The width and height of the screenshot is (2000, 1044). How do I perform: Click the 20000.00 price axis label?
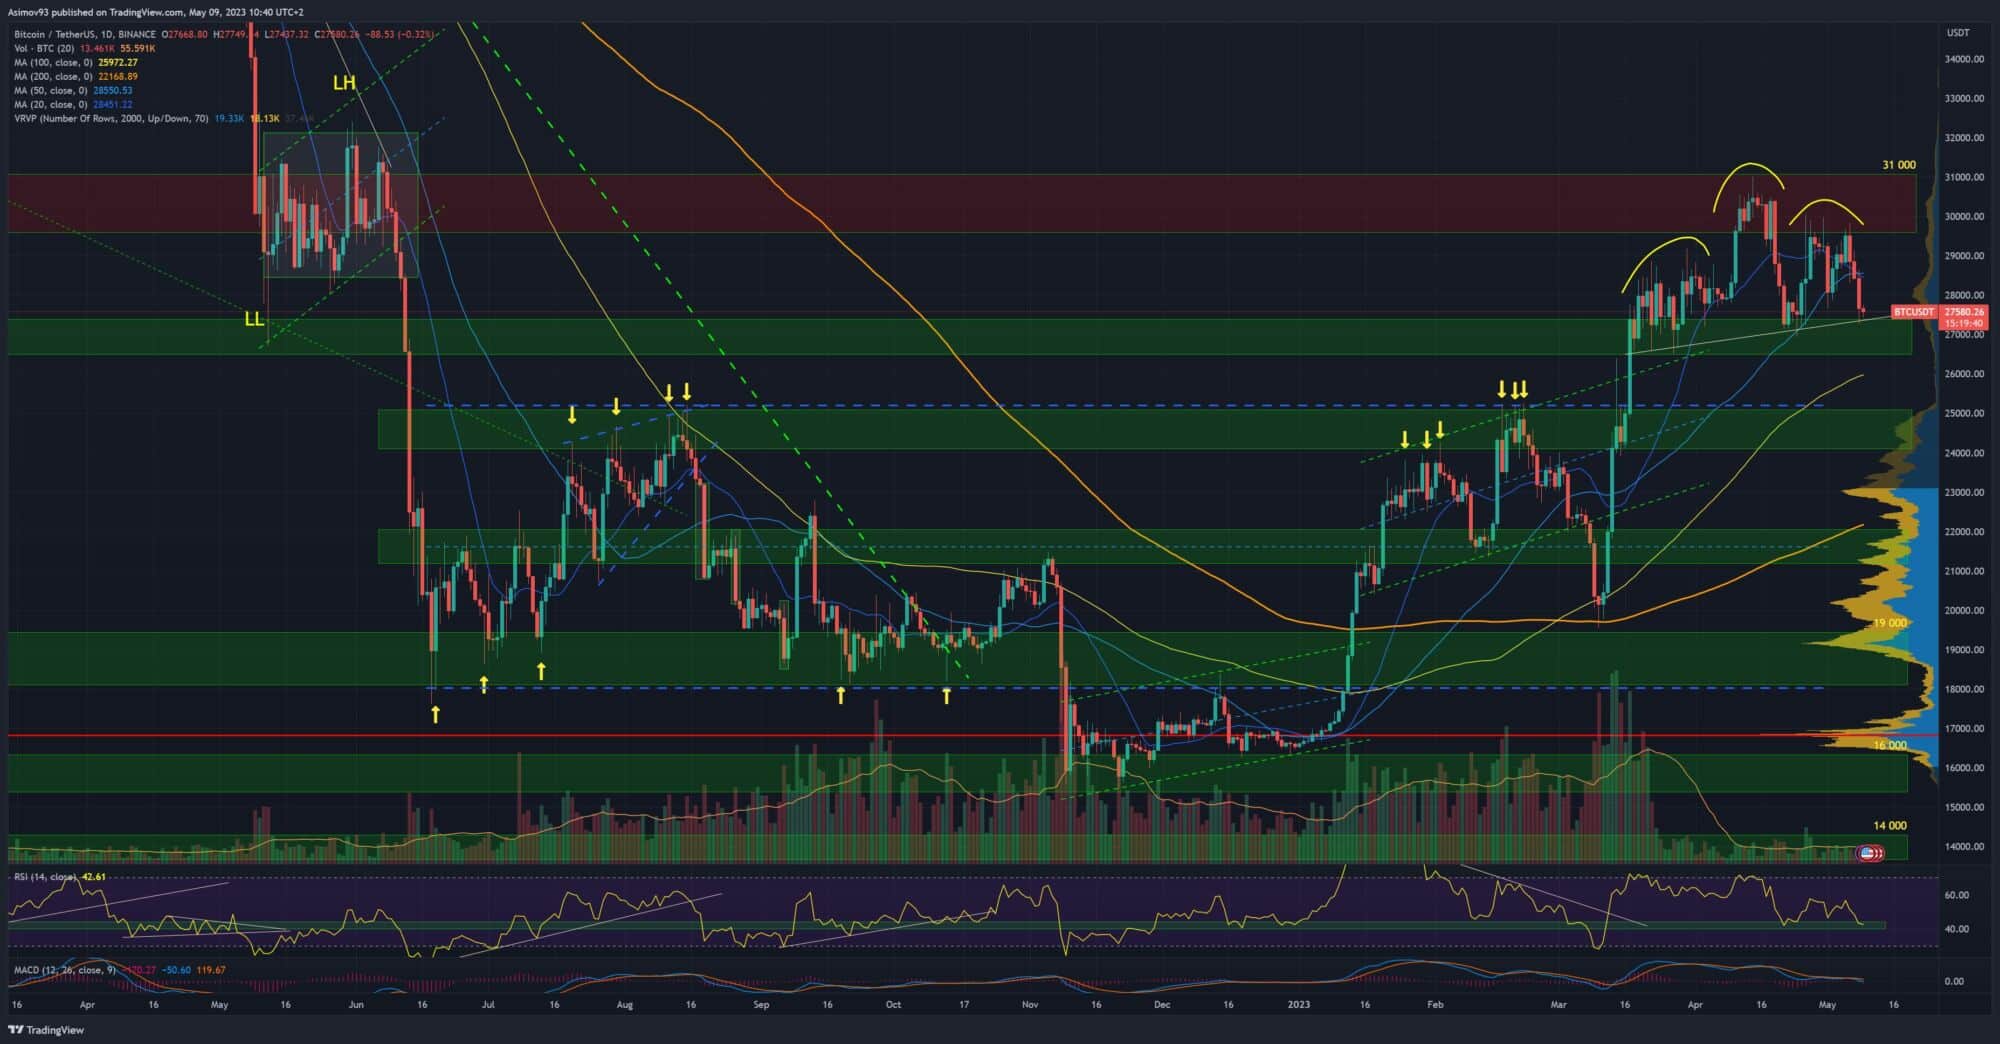[x=1964, y=611]
